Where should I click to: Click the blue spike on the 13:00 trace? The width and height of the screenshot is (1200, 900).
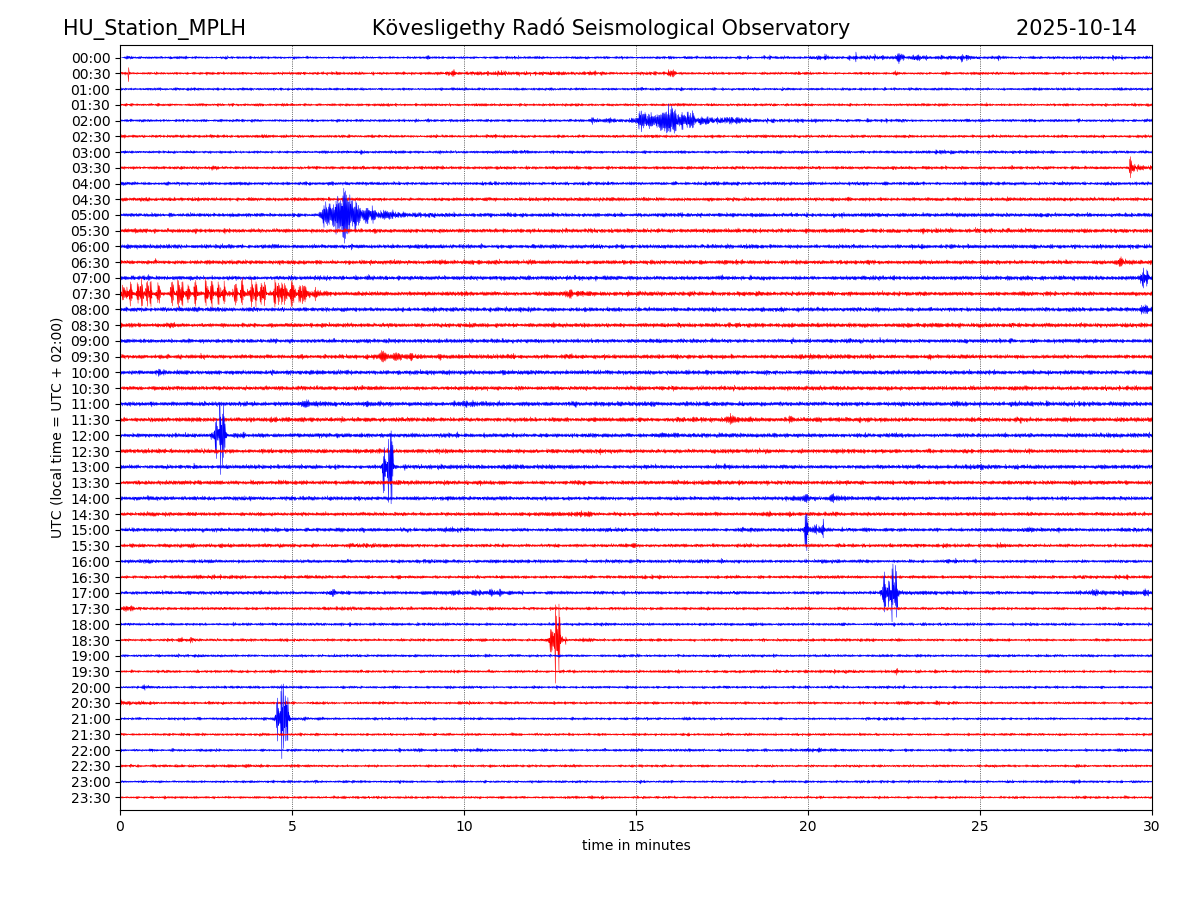pos(388,467)
